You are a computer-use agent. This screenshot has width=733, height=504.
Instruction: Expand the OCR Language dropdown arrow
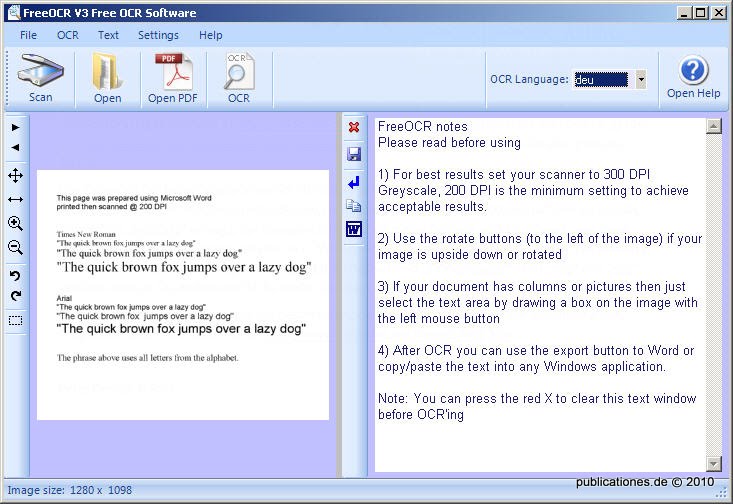[x=641, y=79]
